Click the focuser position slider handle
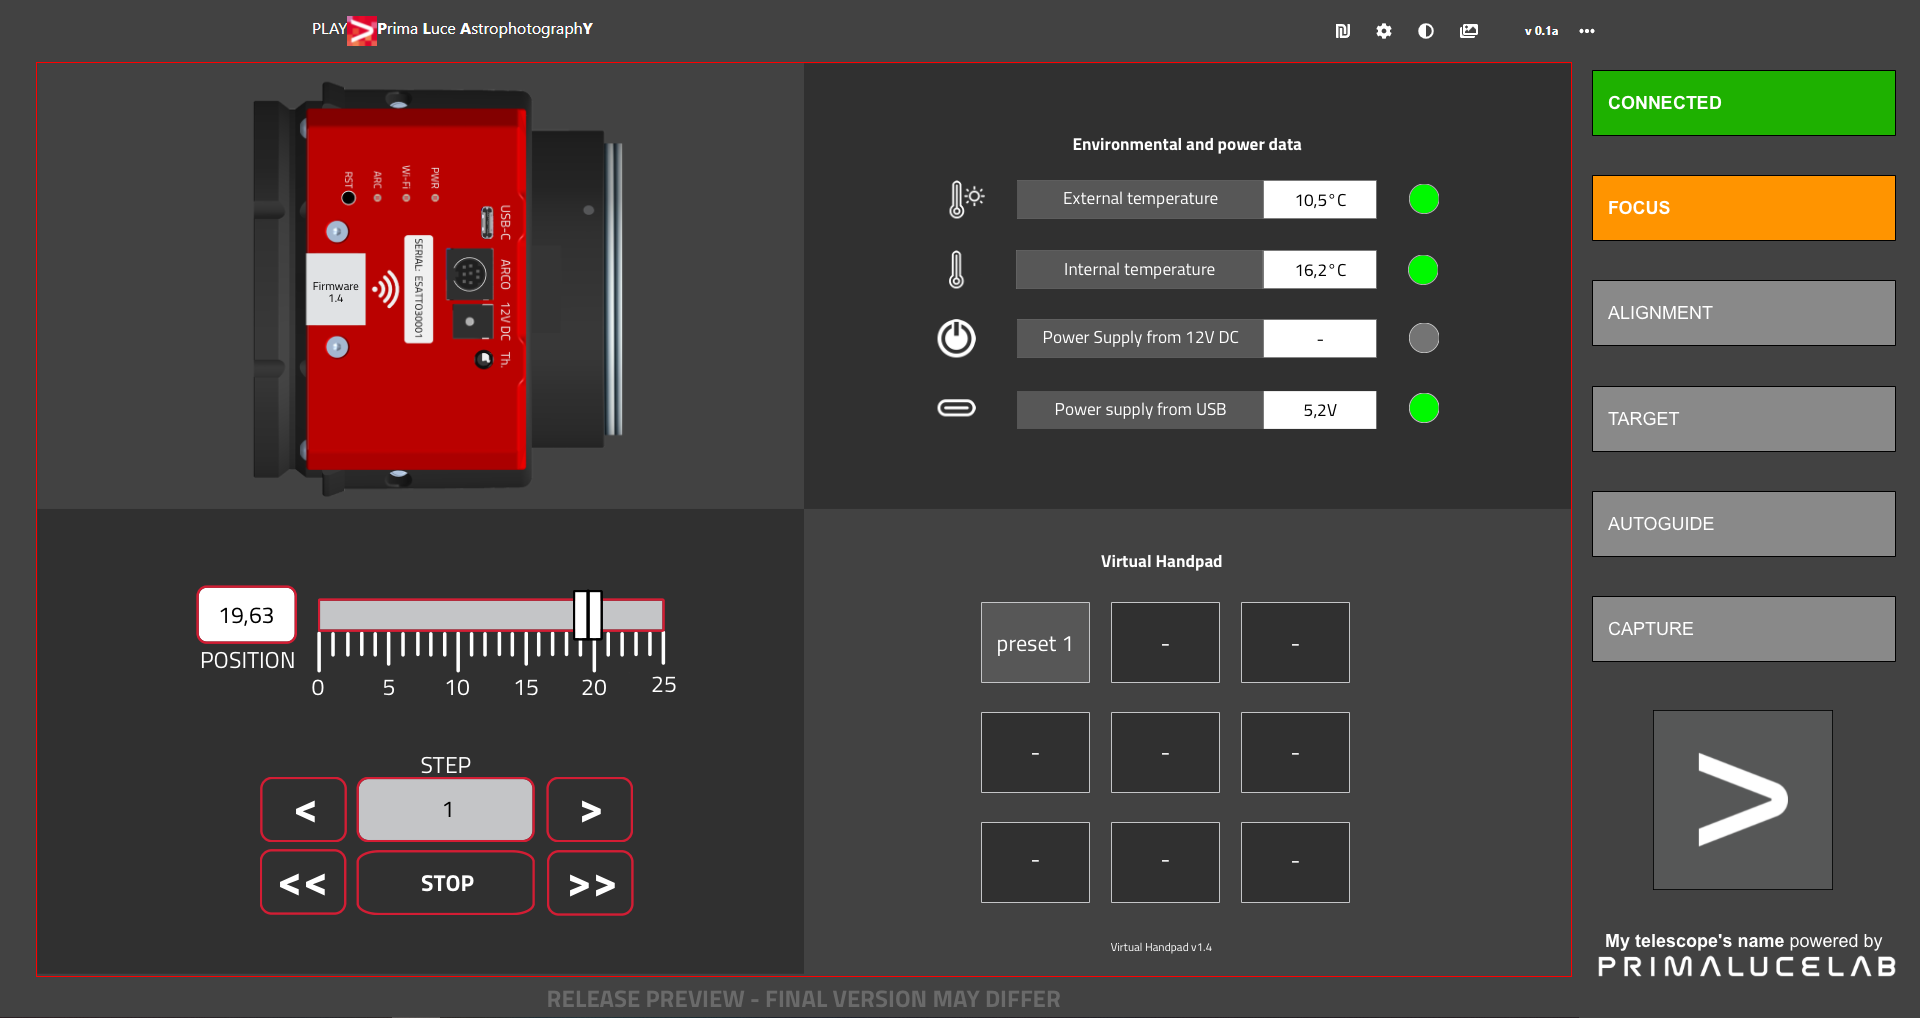1920x1018 pixels. tap(588, 615)
